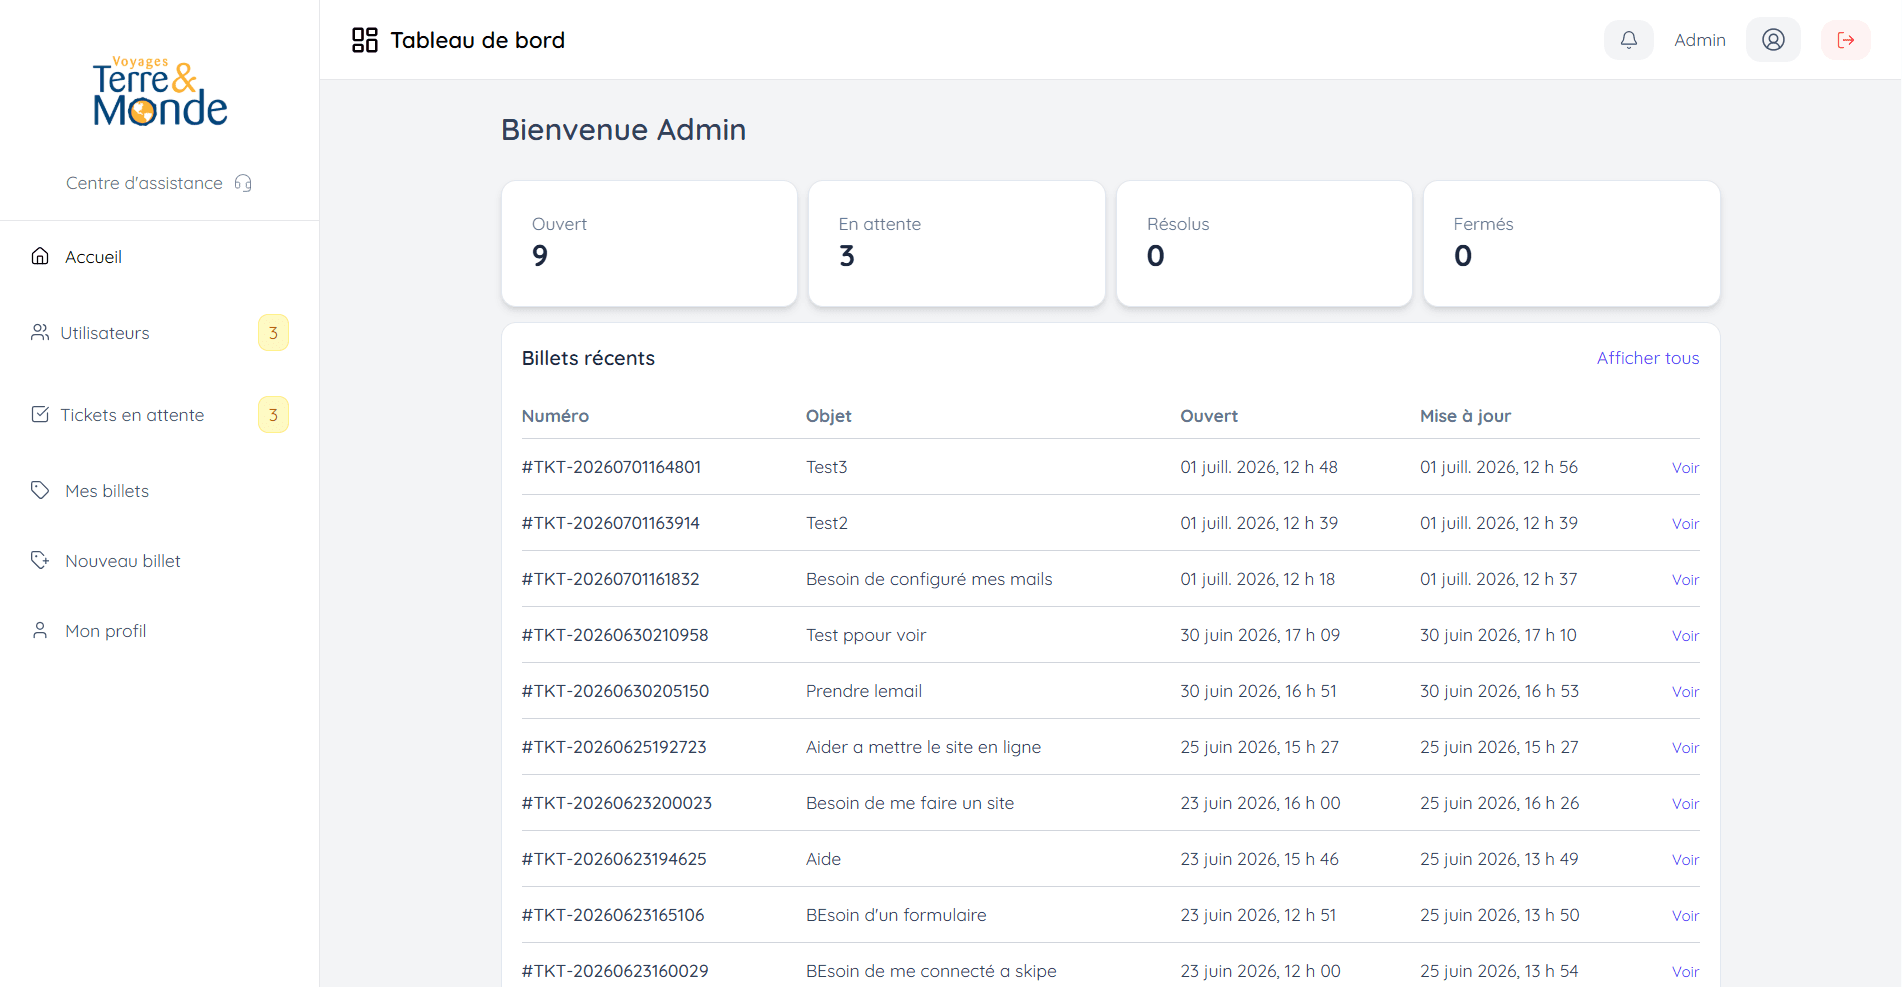The width and height of the screenshot is (1902, 987).
Task: Go to Nouveau billet menu entry
Action: 122,561
